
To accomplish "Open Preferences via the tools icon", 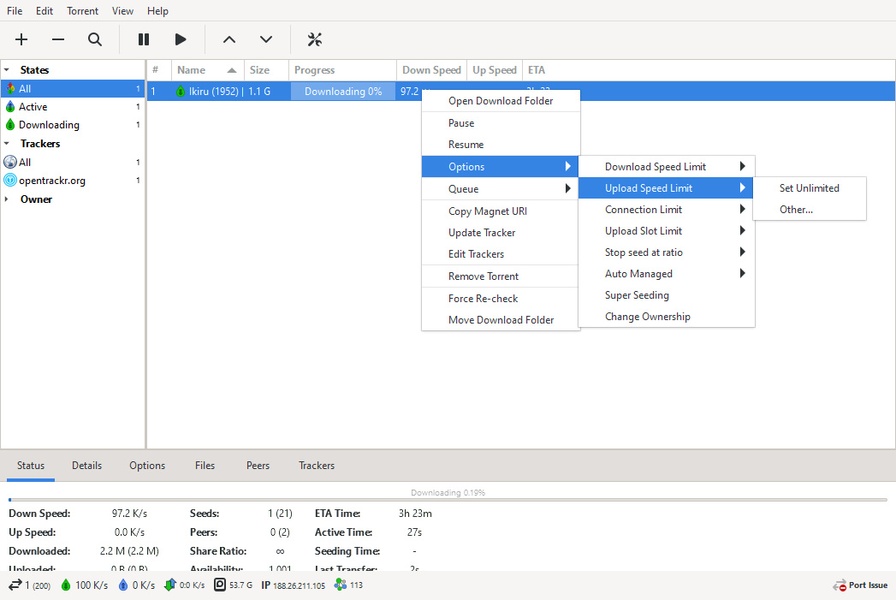I will pos(314,39).
